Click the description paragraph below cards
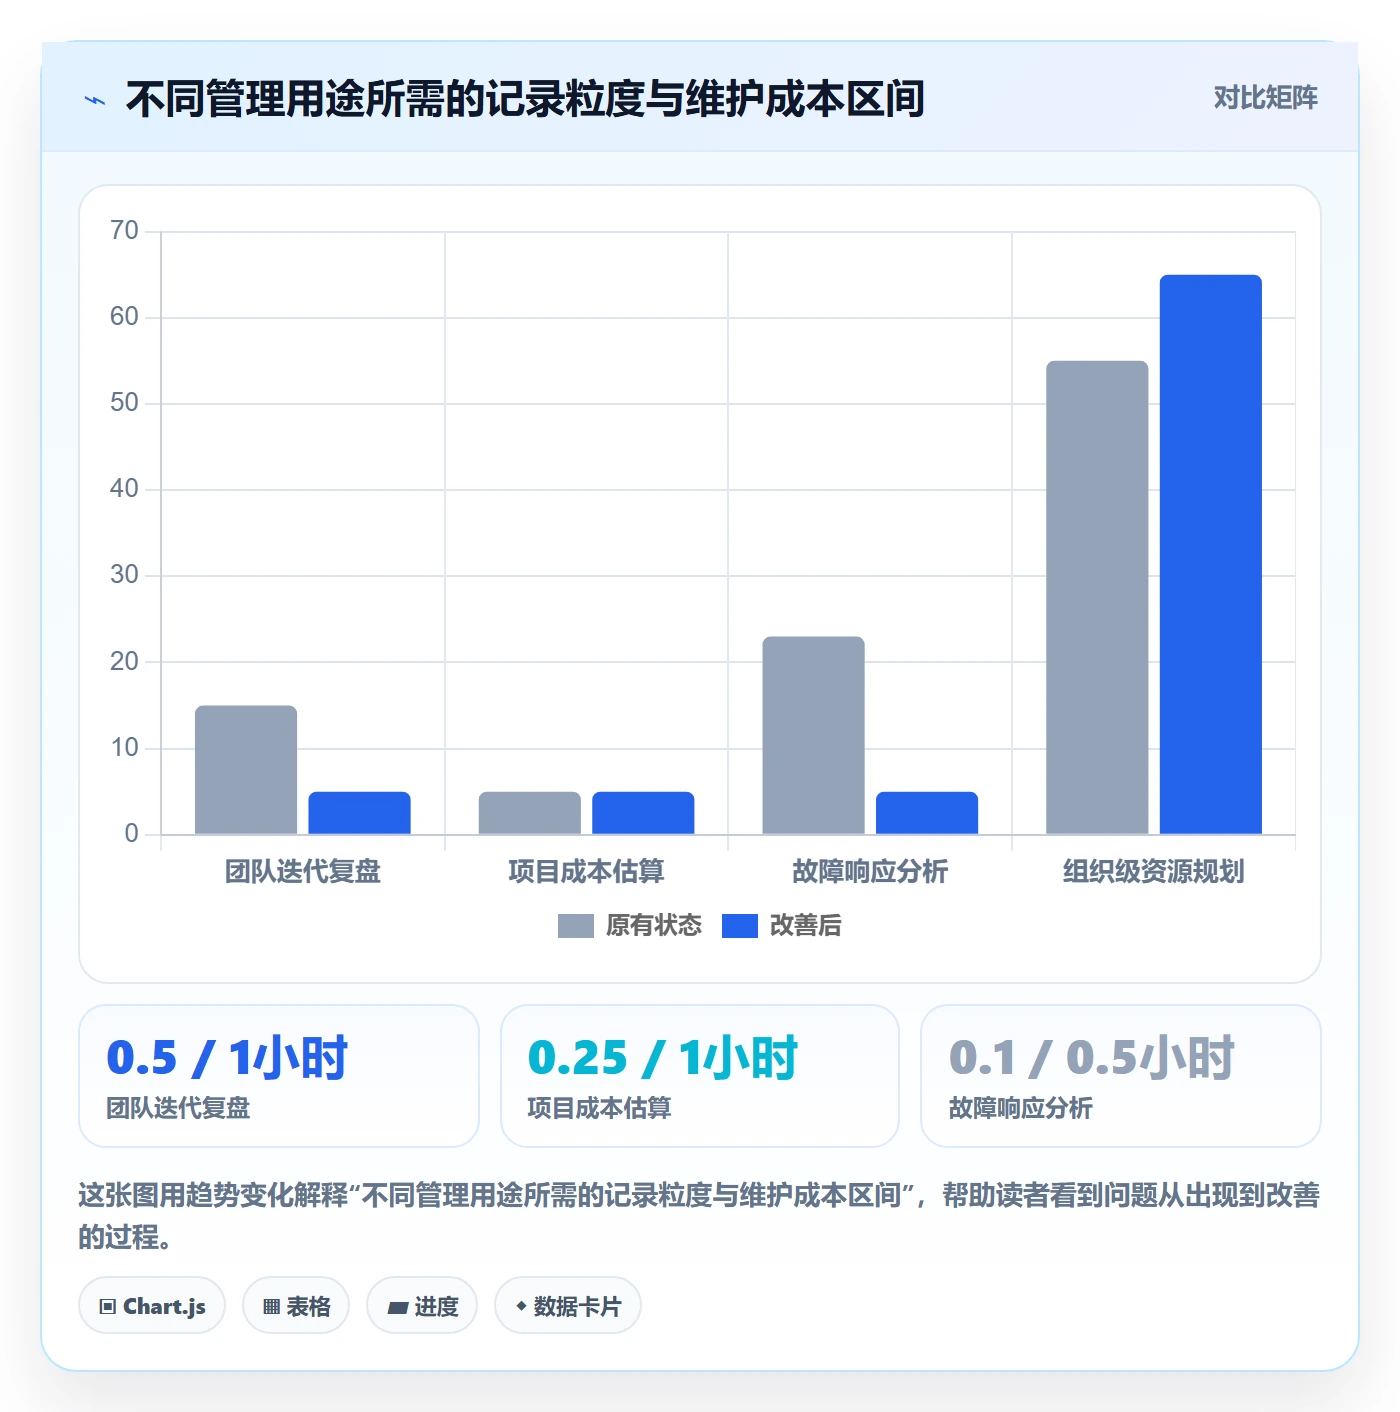 (x=700, y=1216)
